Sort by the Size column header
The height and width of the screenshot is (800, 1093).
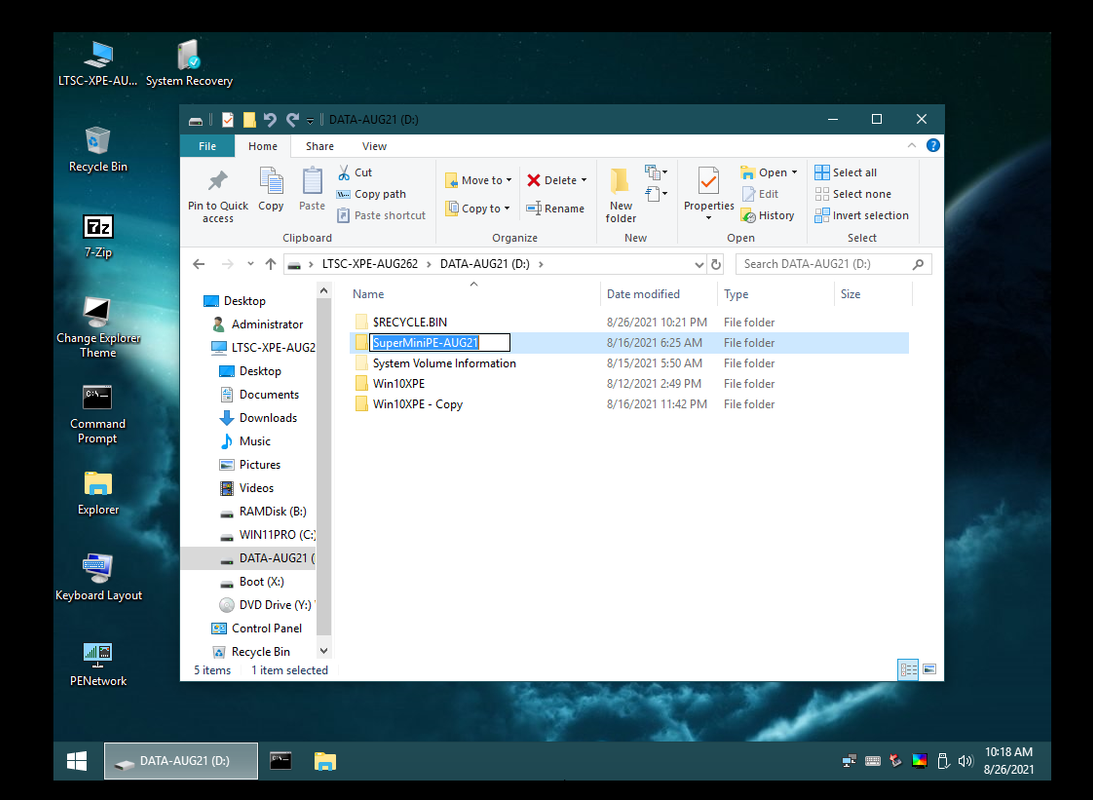(873, 294)
